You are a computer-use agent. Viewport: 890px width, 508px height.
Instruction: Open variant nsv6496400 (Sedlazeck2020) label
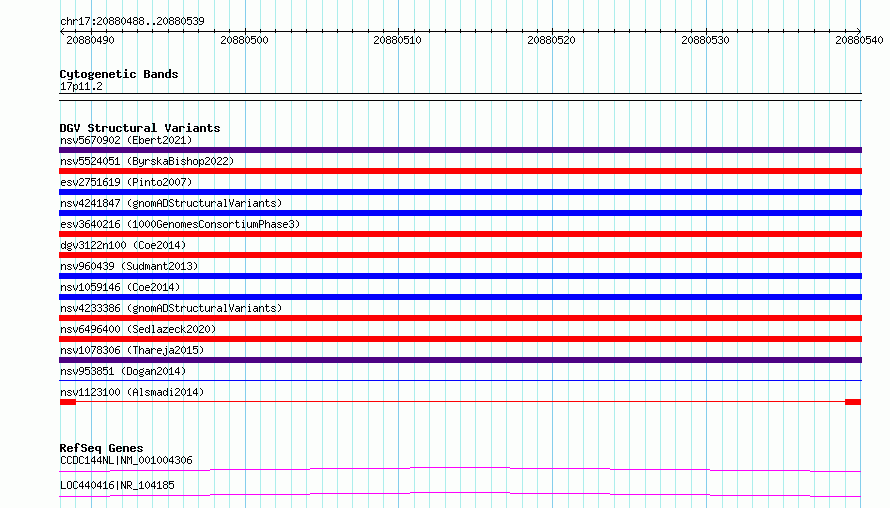click(x=138, y=329)
